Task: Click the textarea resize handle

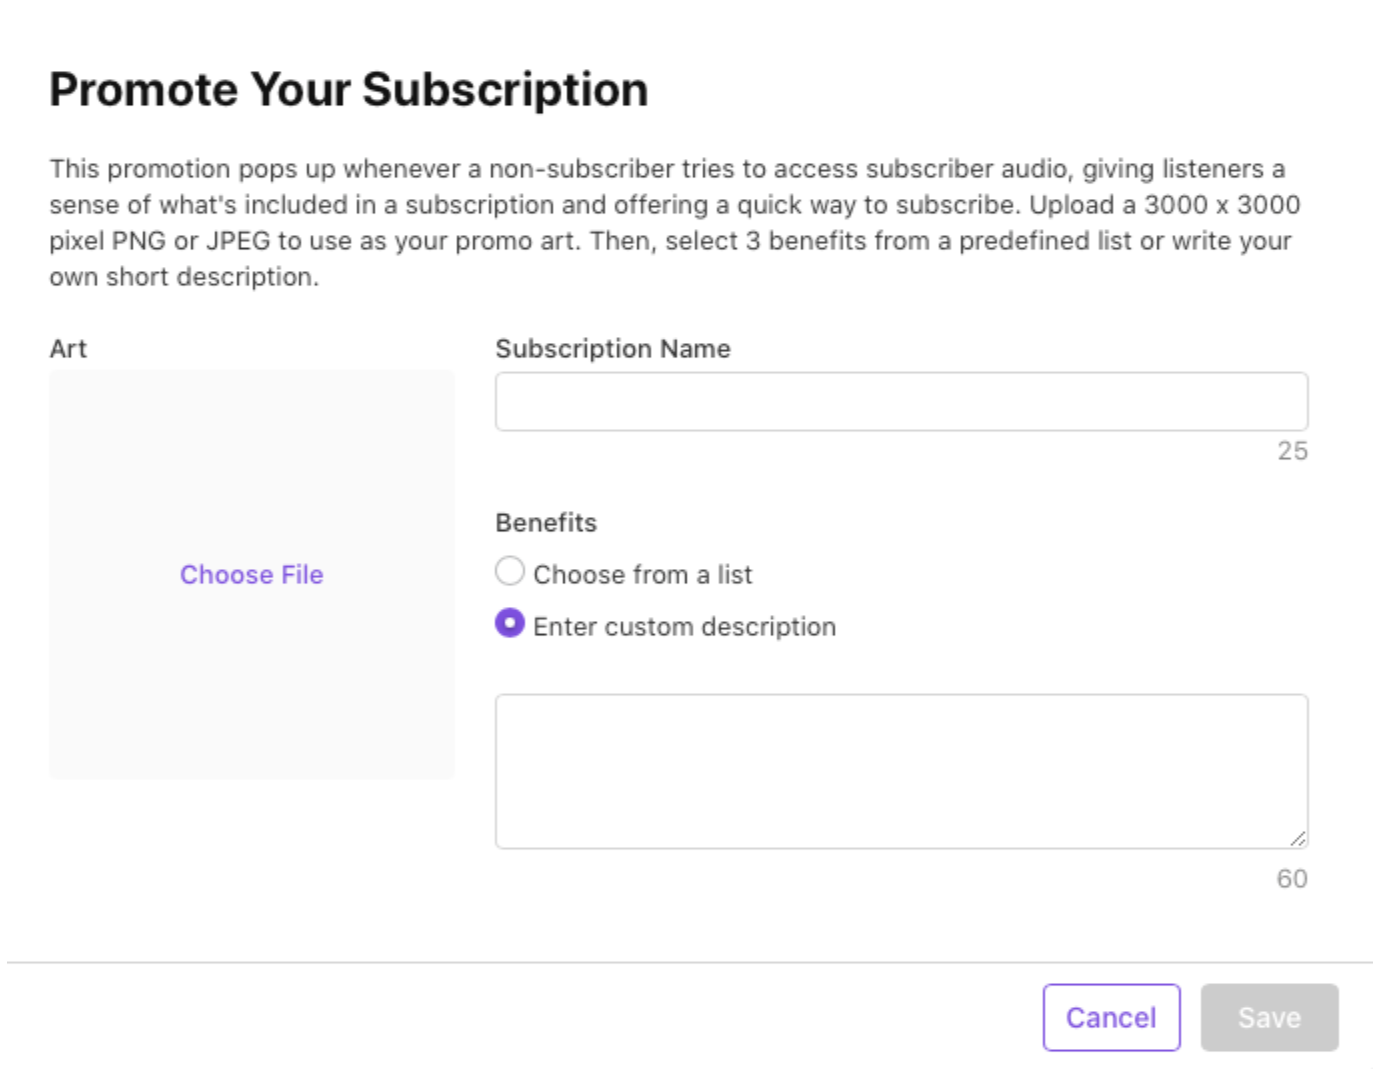Action: 1300,837
